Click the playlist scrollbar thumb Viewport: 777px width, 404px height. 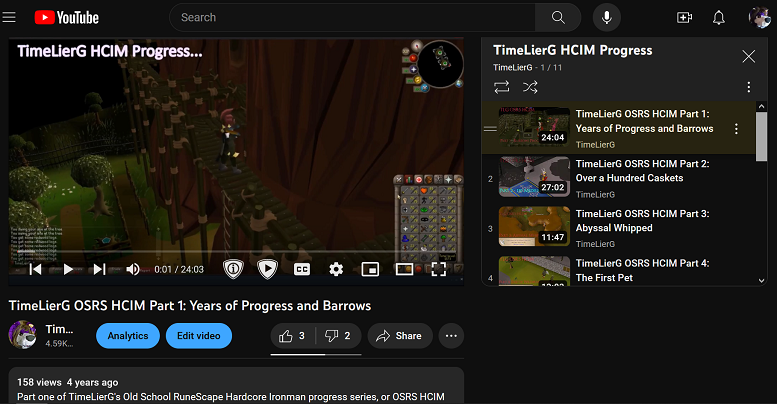point(761,136)
